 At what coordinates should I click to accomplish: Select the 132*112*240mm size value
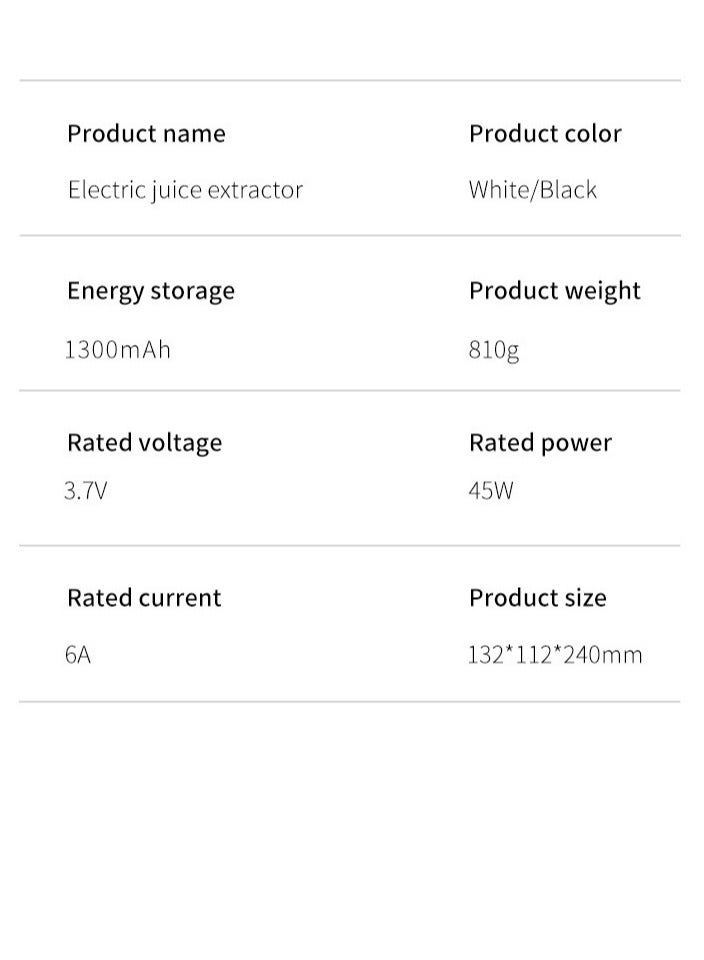tap(555, 654)
